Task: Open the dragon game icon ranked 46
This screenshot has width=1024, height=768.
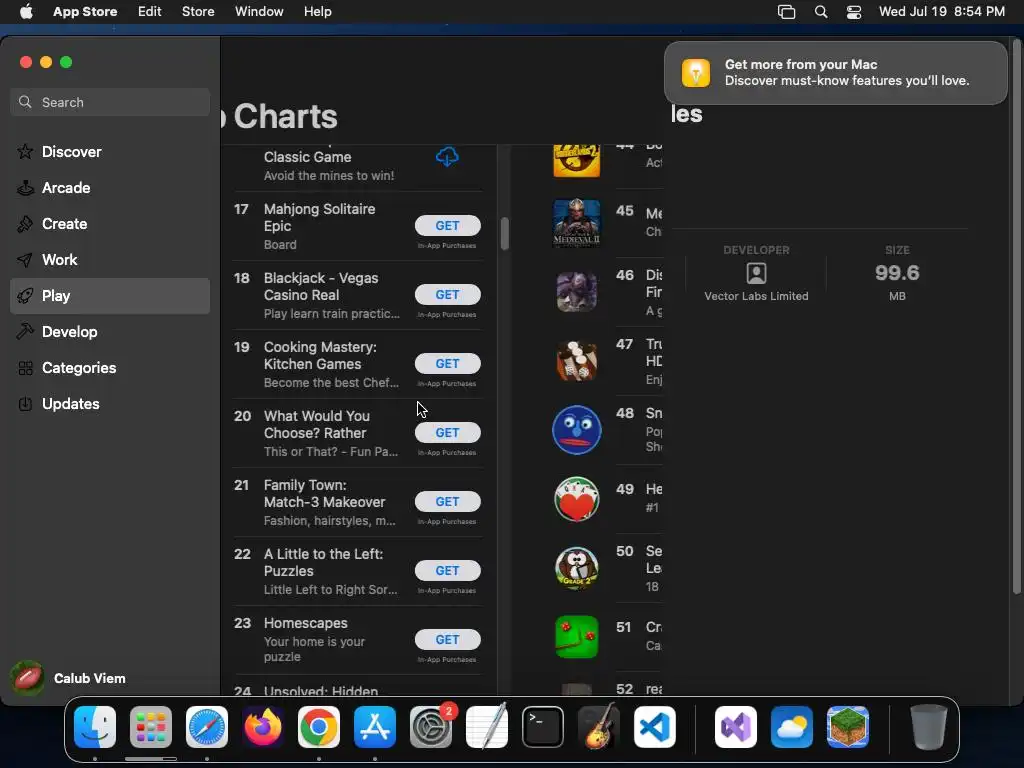Action: 577,291
